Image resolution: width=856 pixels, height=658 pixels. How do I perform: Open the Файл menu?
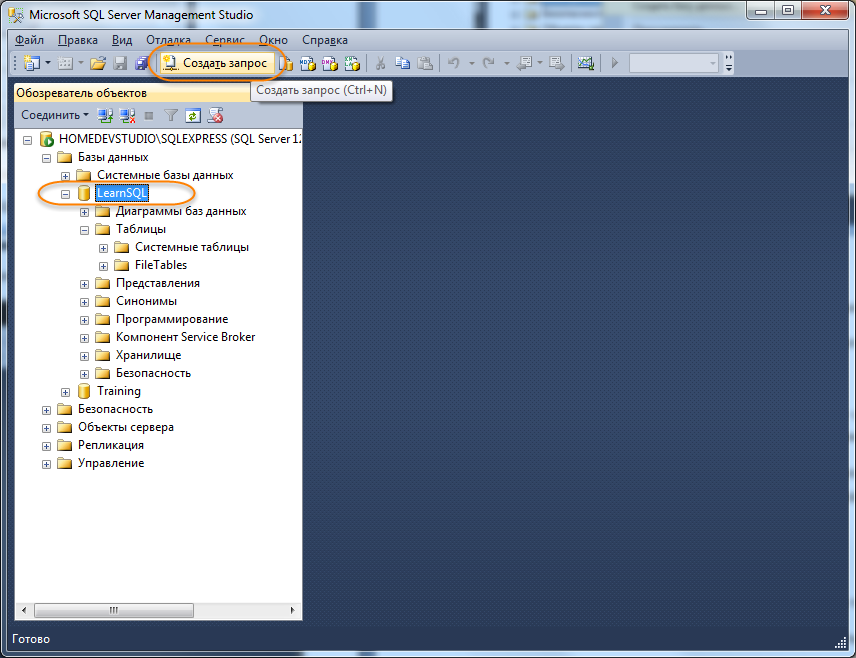tap(29, 40)
